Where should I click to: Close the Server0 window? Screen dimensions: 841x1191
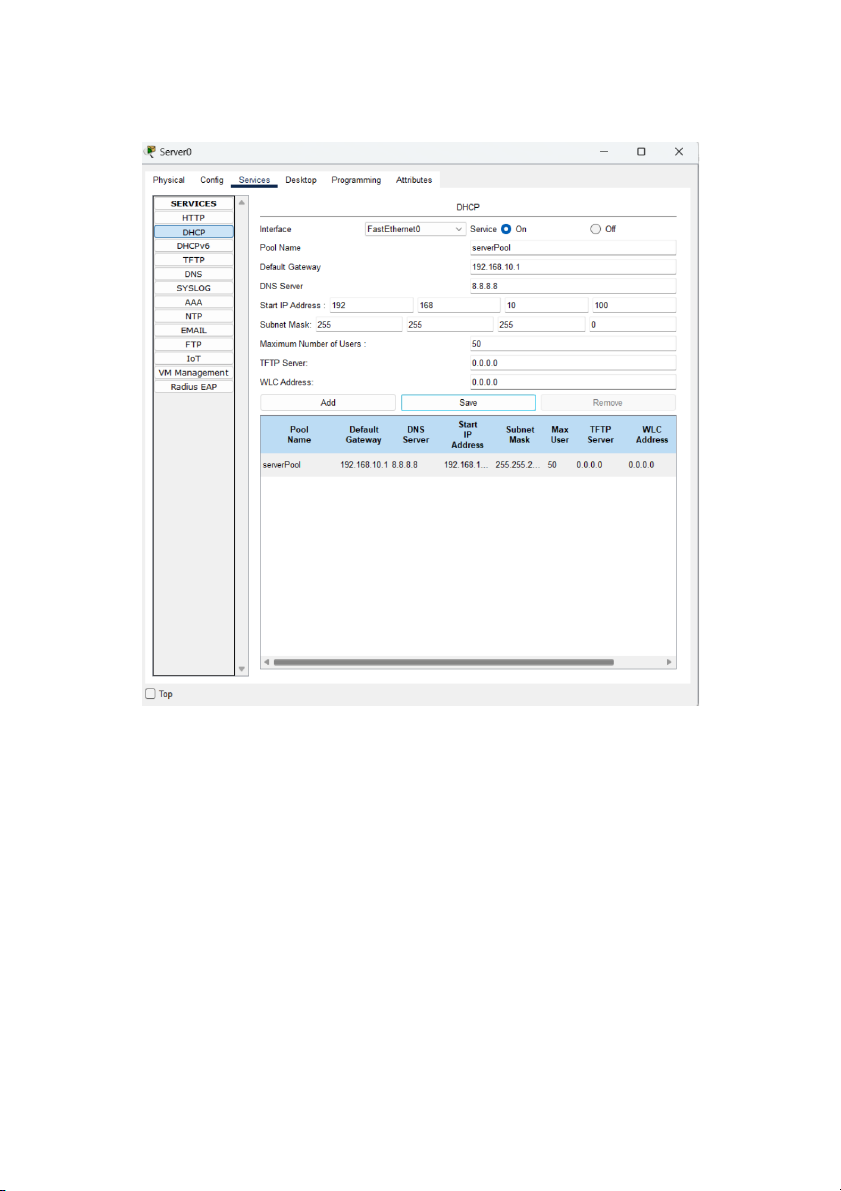[x=679, y=152]
